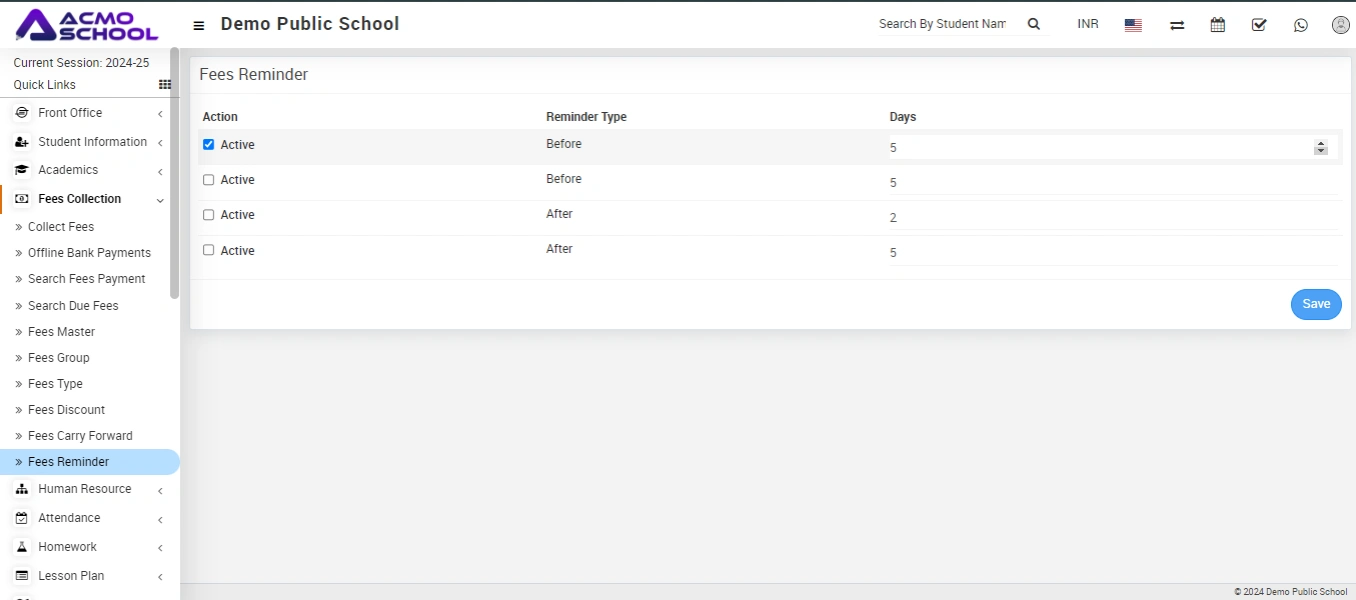This screenshot has width=1356, height=600.
Task: Click the WhatsApp icon in header
Action: [x=1300, y=25]
